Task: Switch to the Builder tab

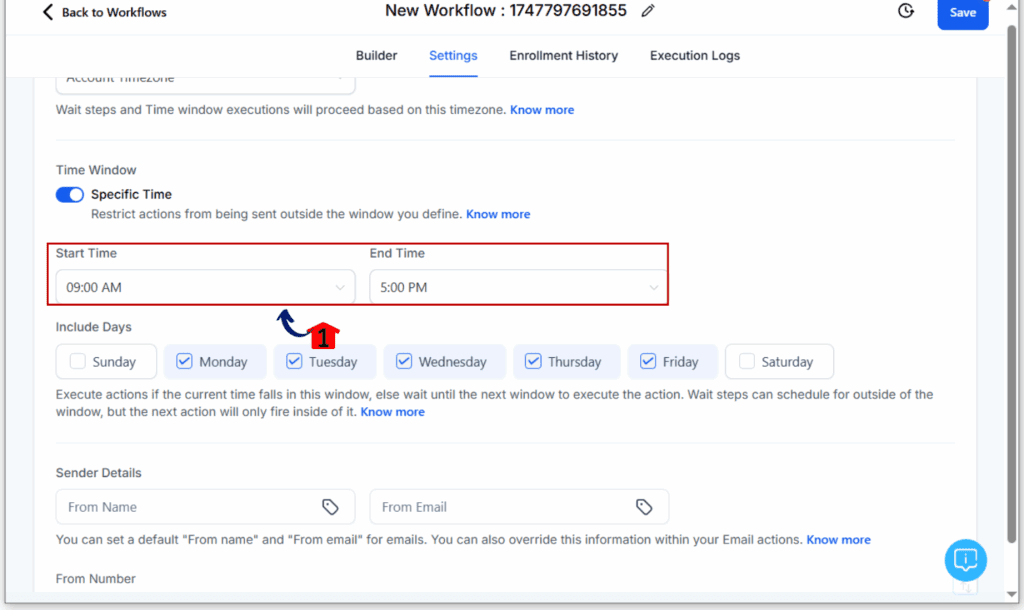Action: pos(376,56)
